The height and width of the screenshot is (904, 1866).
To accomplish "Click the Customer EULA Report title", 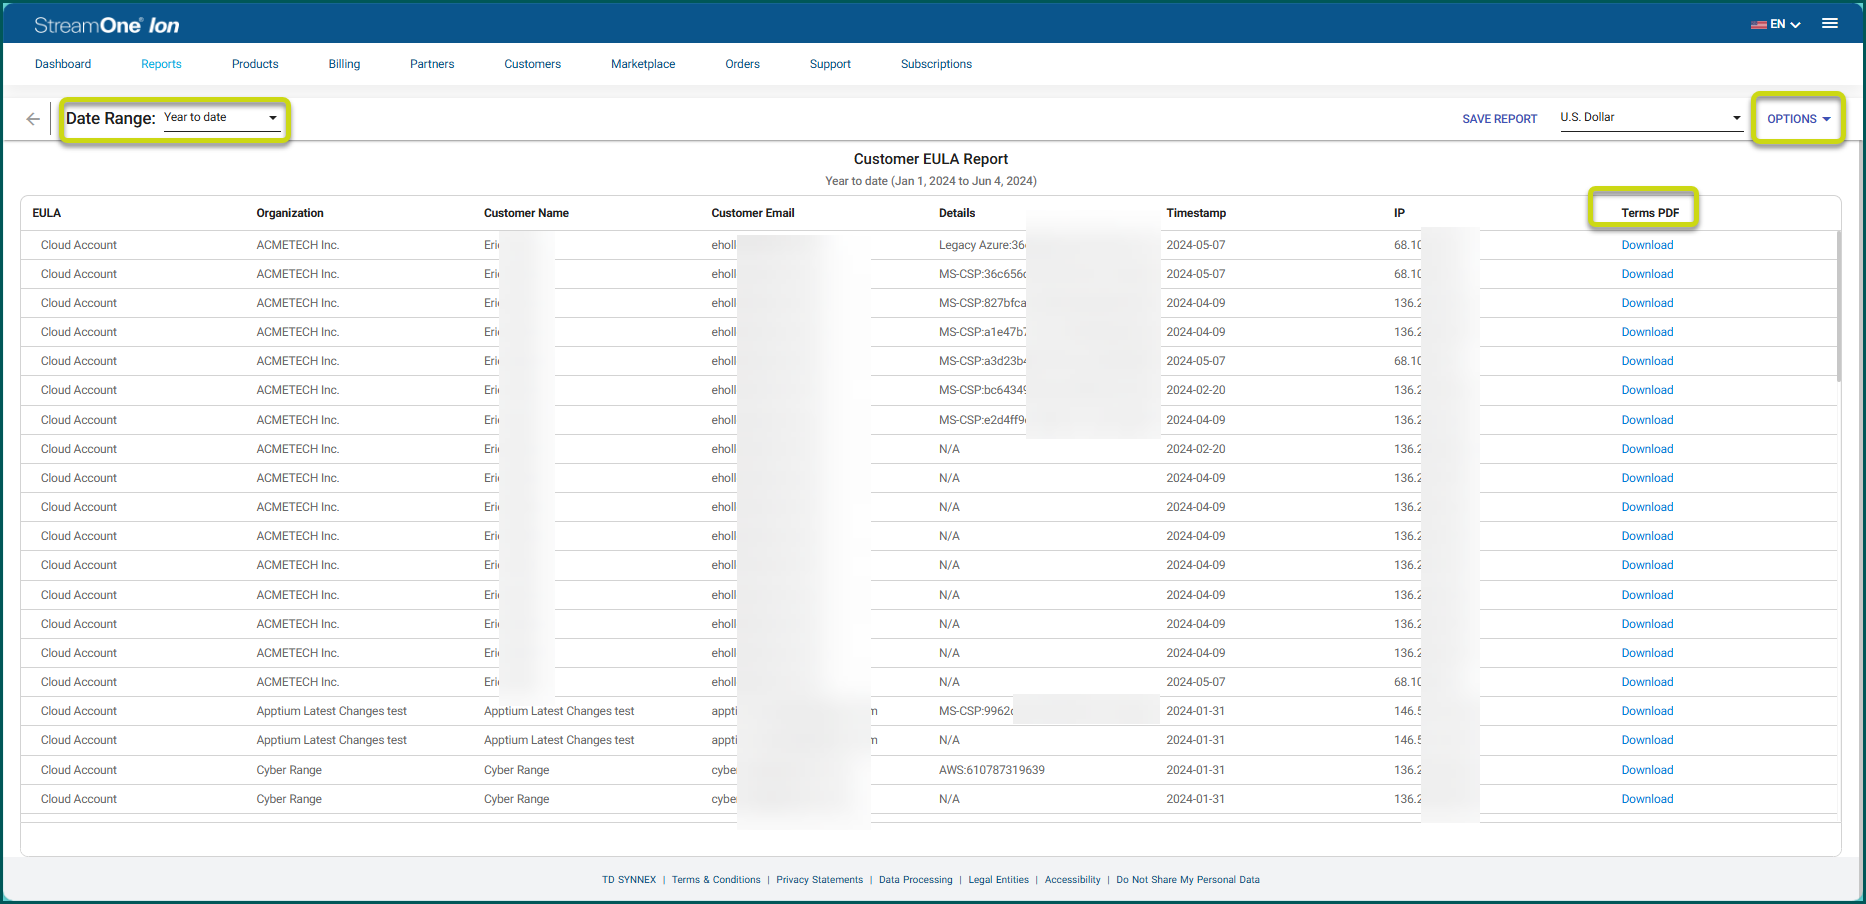I will pyautogui.click(x=930, y=159).
